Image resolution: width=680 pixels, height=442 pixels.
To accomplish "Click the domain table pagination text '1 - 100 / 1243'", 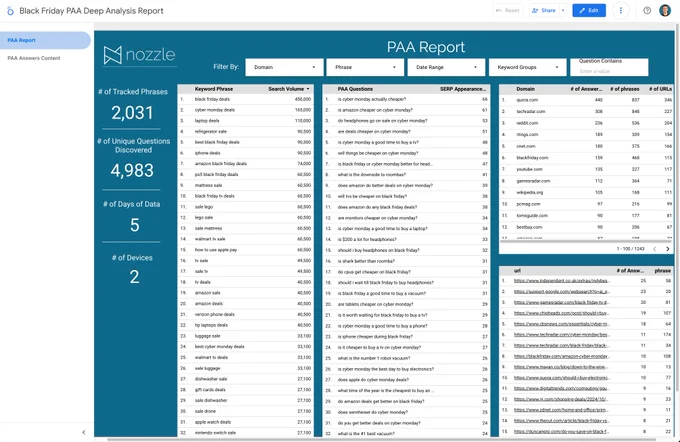I will click(x=631, y=249).
